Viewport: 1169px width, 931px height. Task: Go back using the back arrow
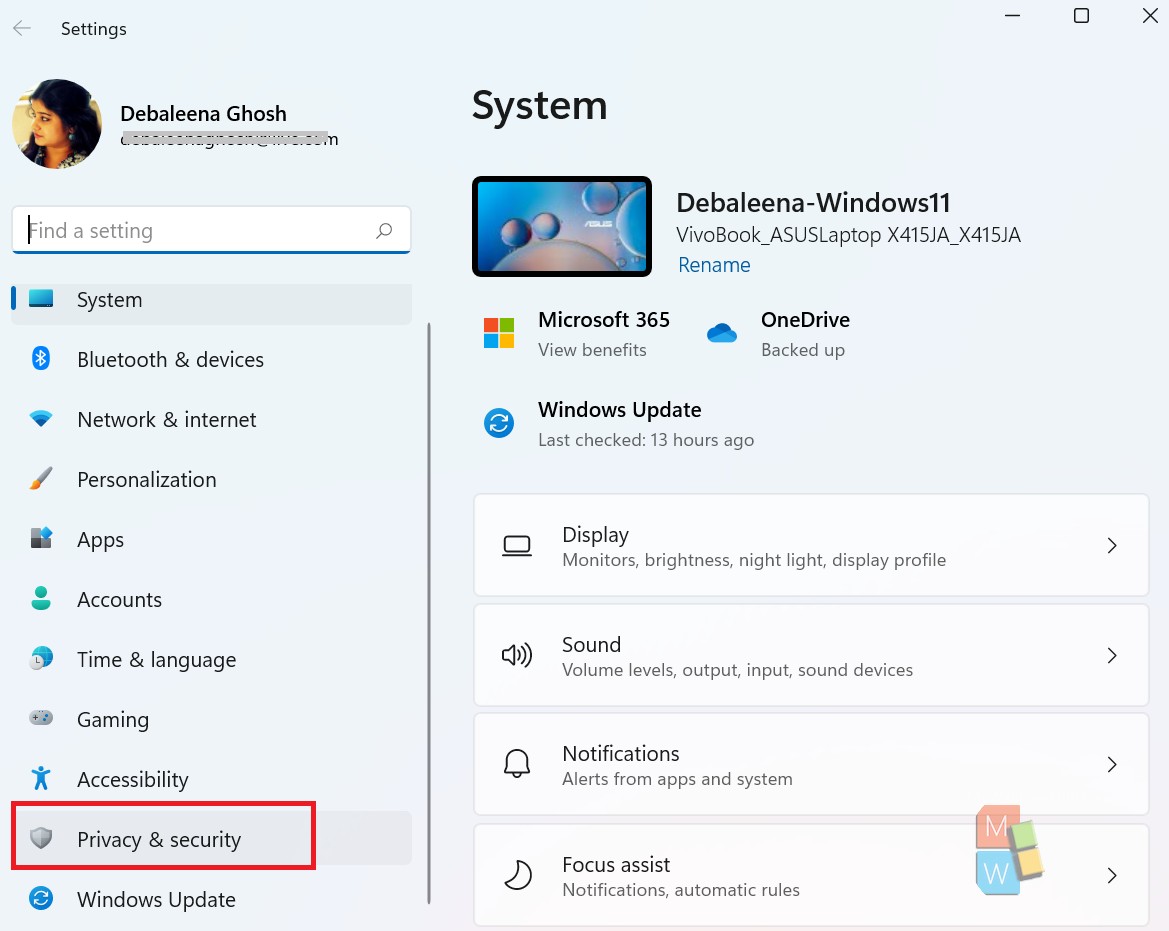(x=22, y=28)
